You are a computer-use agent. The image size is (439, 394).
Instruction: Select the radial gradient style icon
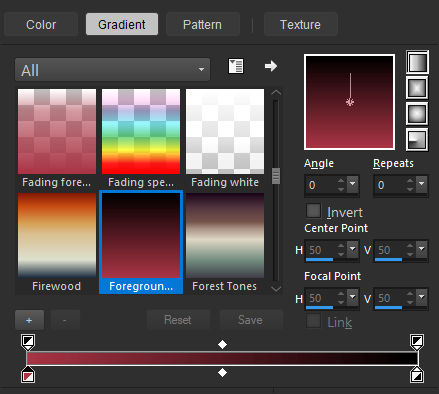point(417,139)
